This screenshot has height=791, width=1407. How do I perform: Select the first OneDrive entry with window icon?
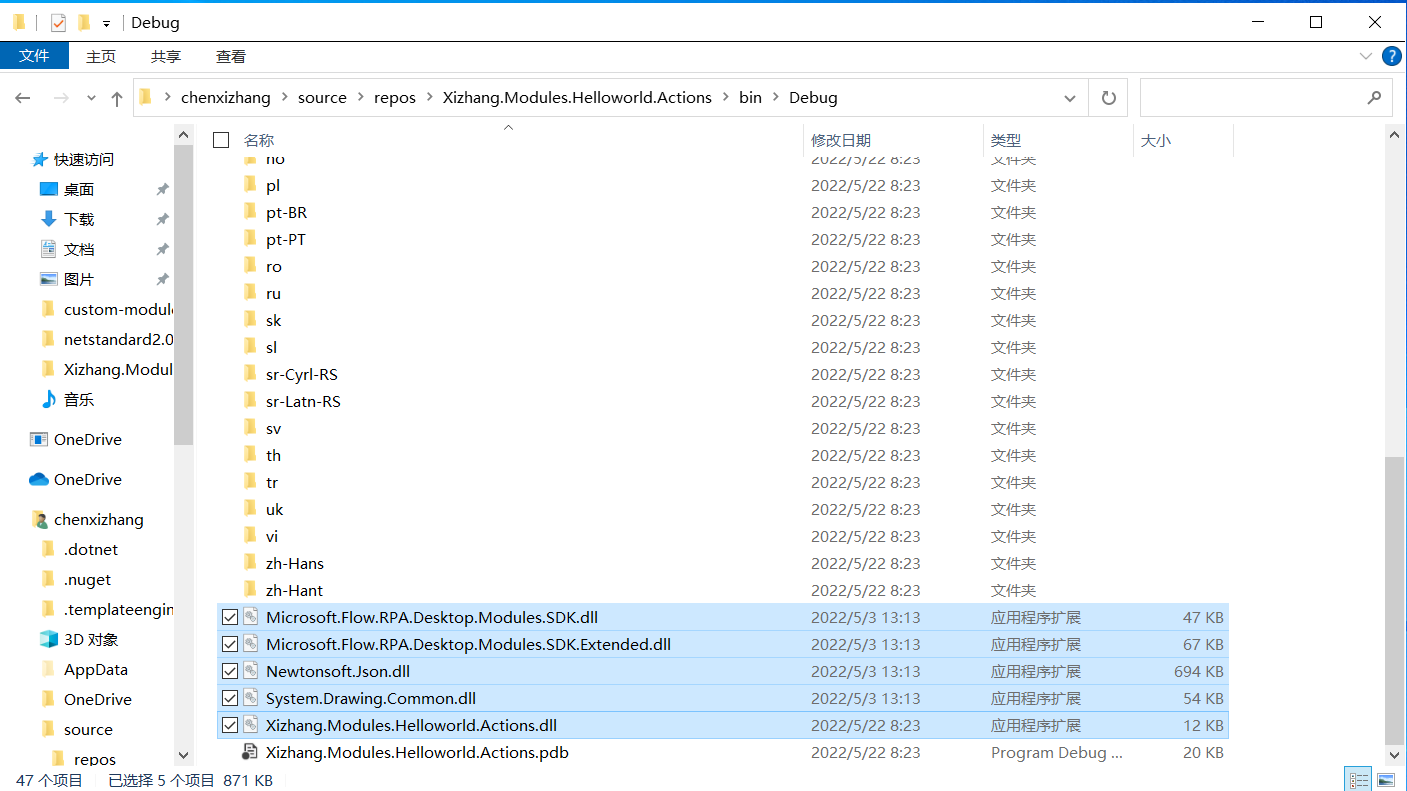[88, 439]
